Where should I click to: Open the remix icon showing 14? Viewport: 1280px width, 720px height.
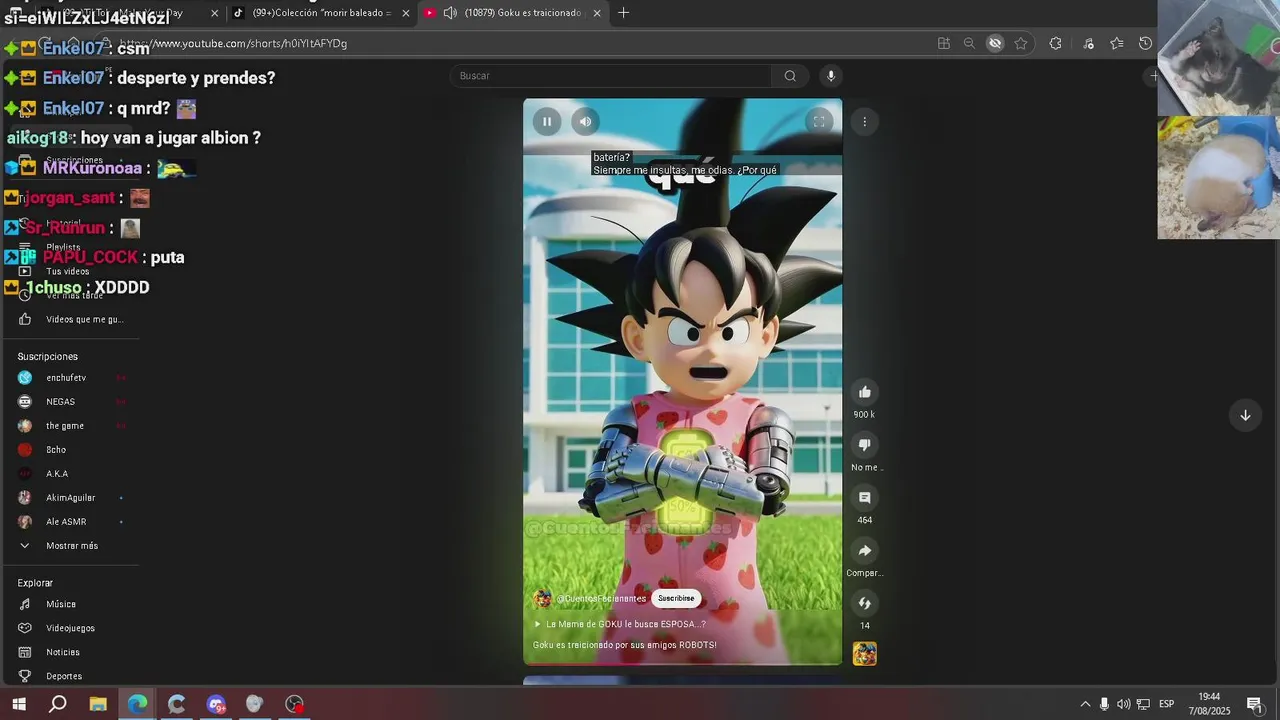[x=865, y=604]
